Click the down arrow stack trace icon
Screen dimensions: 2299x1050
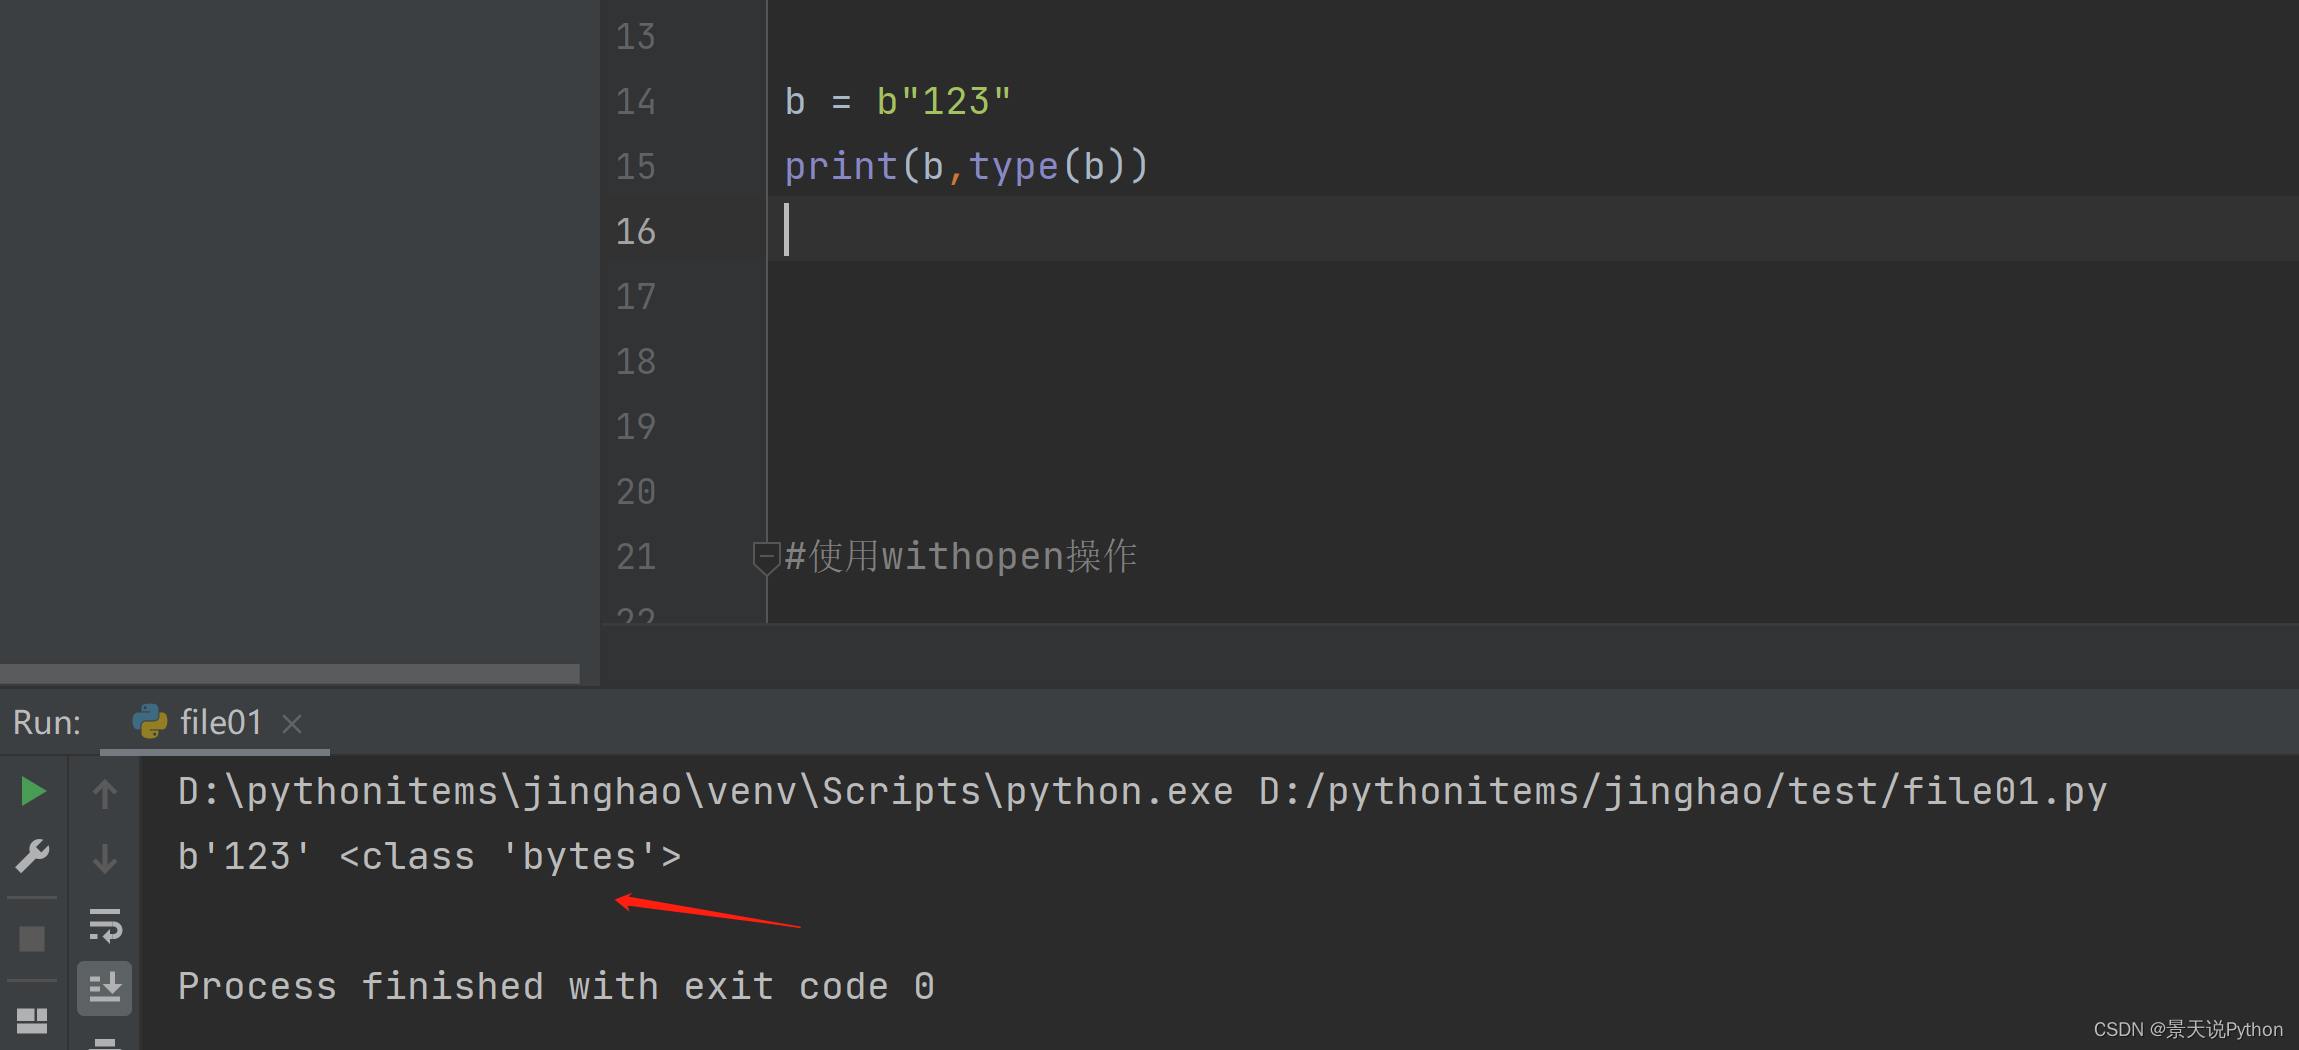(105, 858)
